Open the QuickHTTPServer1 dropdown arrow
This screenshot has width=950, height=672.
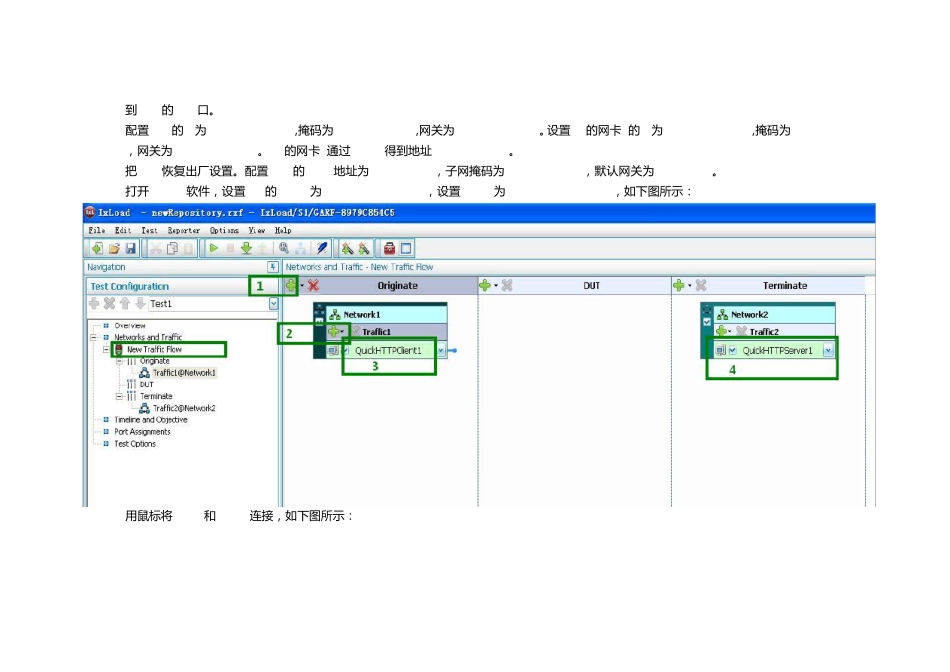point(828,350)
